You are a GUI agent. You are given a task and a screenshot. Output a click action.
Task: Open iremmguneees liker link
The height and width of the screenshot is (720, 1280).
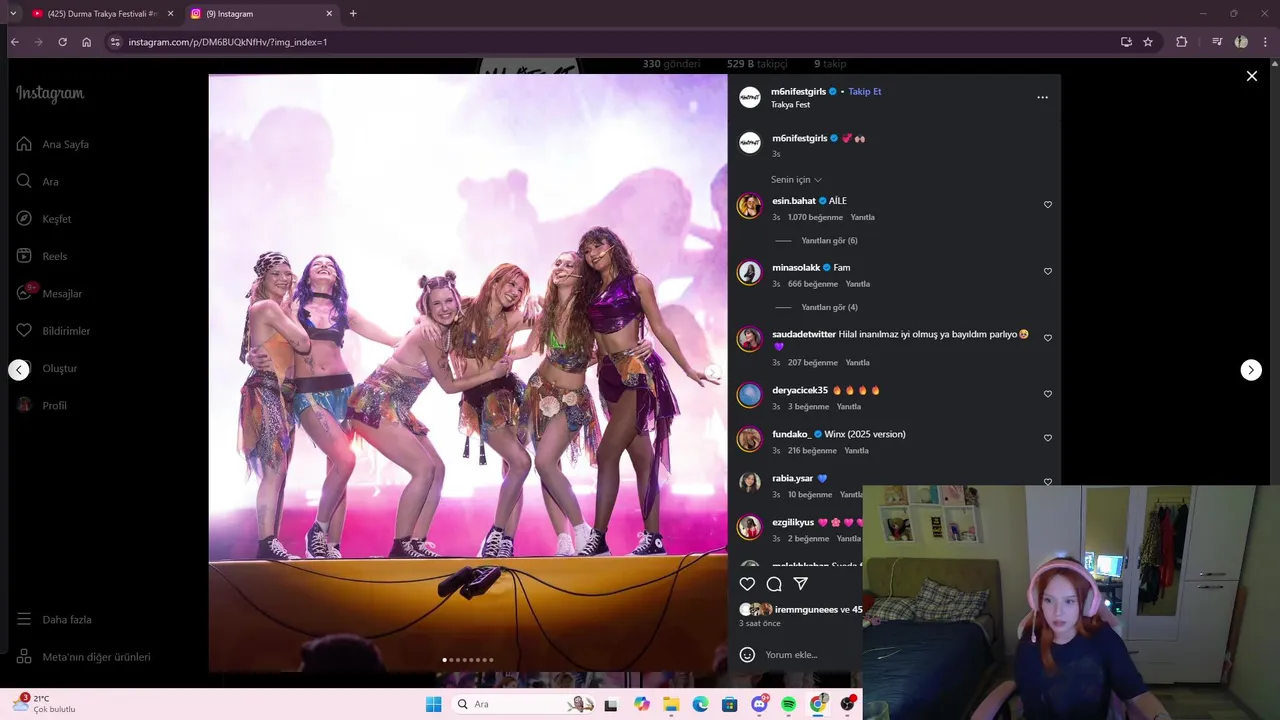806,610
